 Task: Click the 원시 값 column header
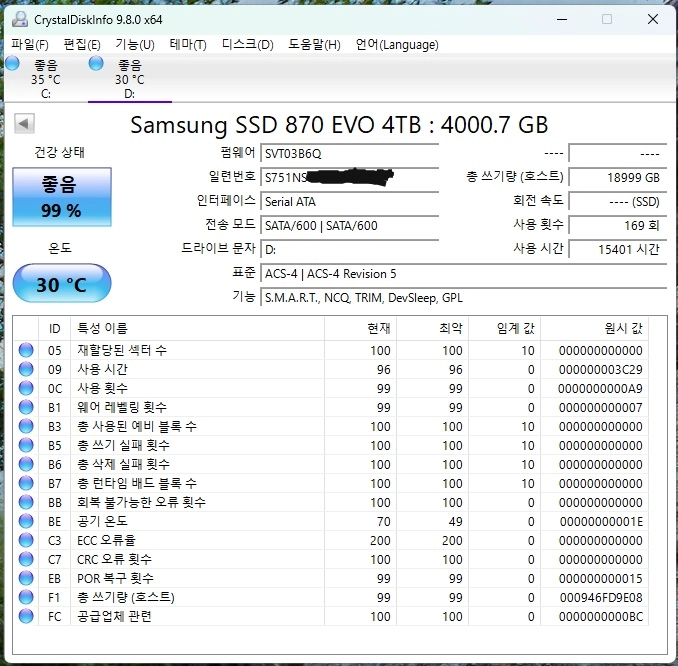tap(595, 329)
